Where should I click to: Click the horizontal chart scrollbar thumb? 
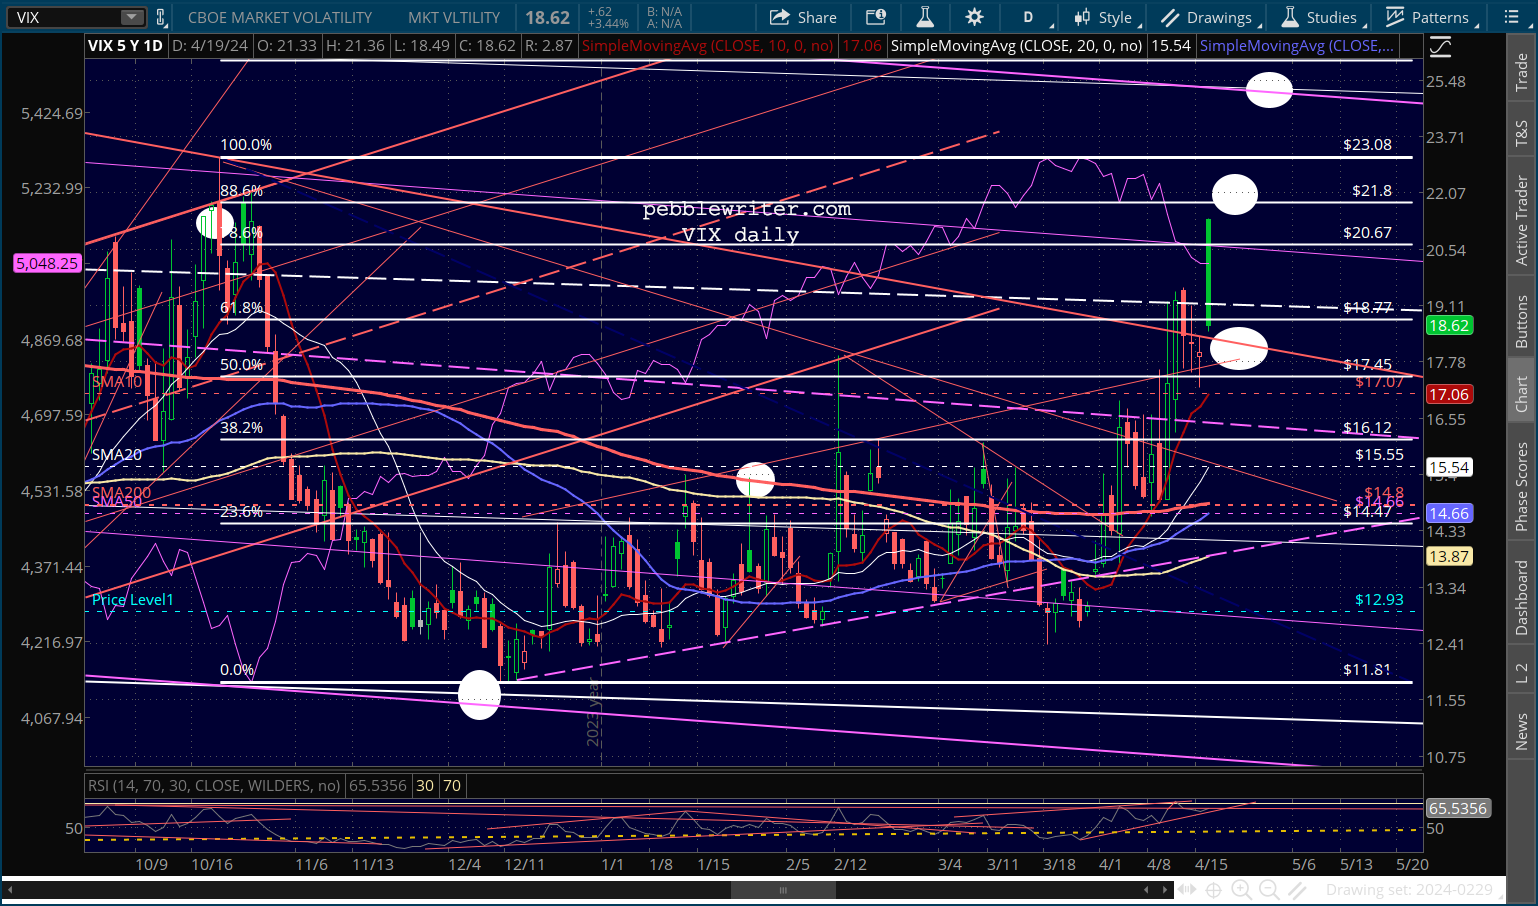[783, 889]
